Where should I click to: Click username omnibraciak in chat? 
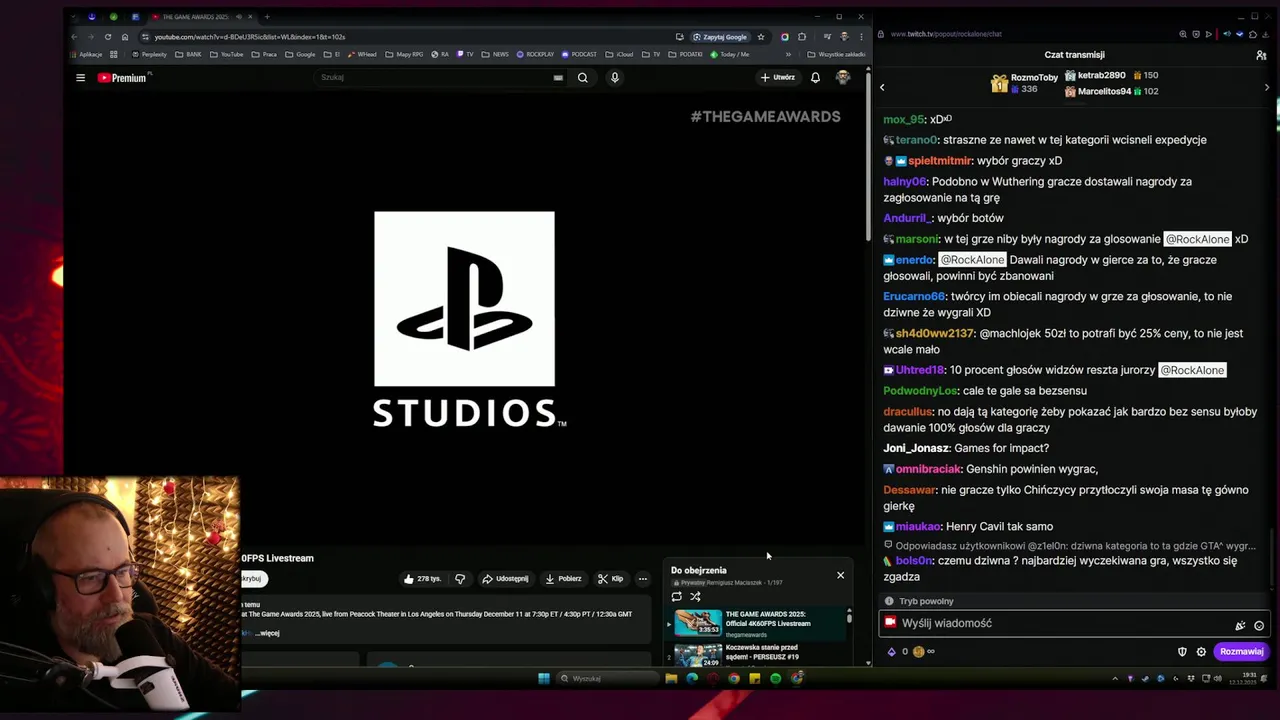(928, 470)
